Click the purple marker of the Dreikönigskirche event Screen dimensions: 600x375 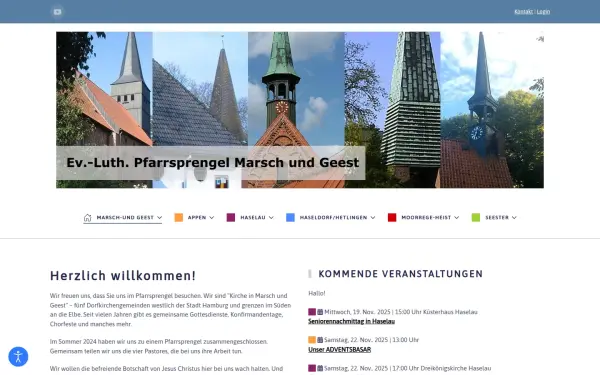point(312,368)
